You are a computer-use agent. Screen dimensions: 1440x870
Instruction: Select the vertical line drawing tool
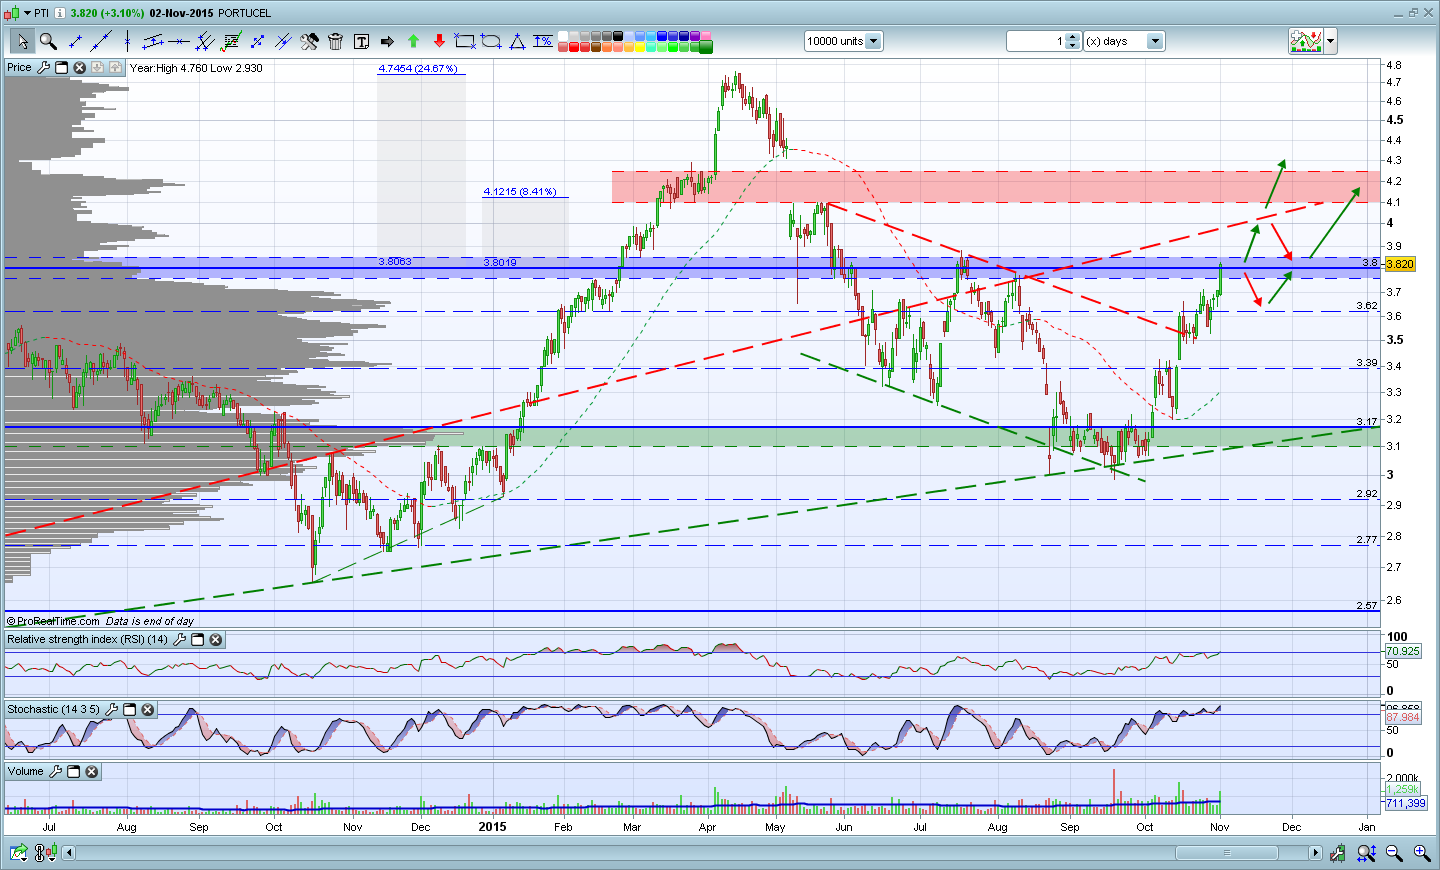[x=127, y=41]
